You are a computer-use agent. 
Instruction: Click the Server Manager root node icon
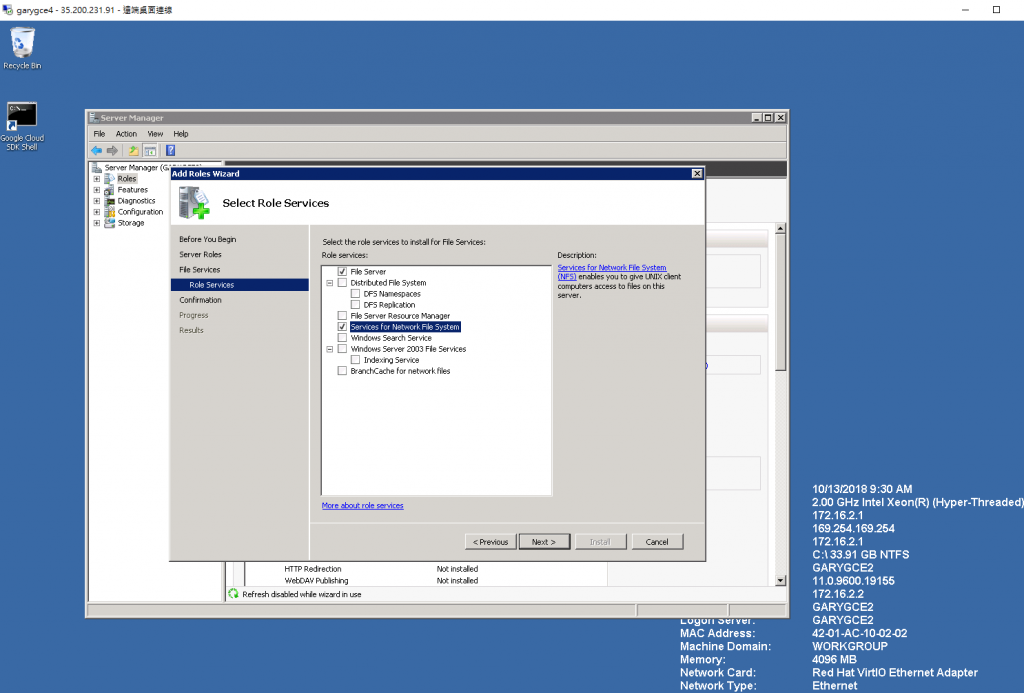97,167
